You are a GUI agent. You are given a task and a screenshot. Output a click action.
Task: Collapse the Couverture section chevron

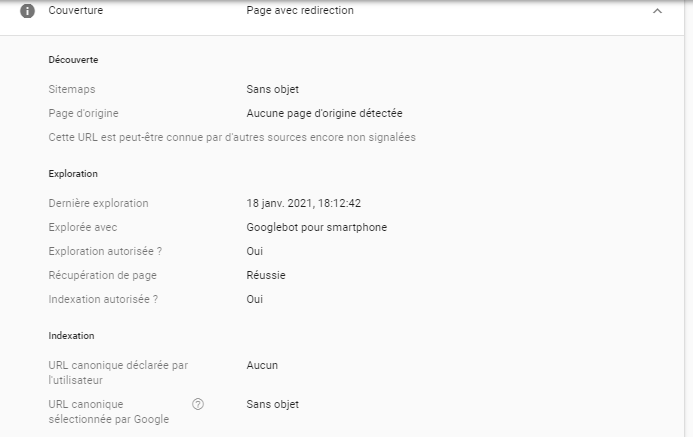(657, 11)
